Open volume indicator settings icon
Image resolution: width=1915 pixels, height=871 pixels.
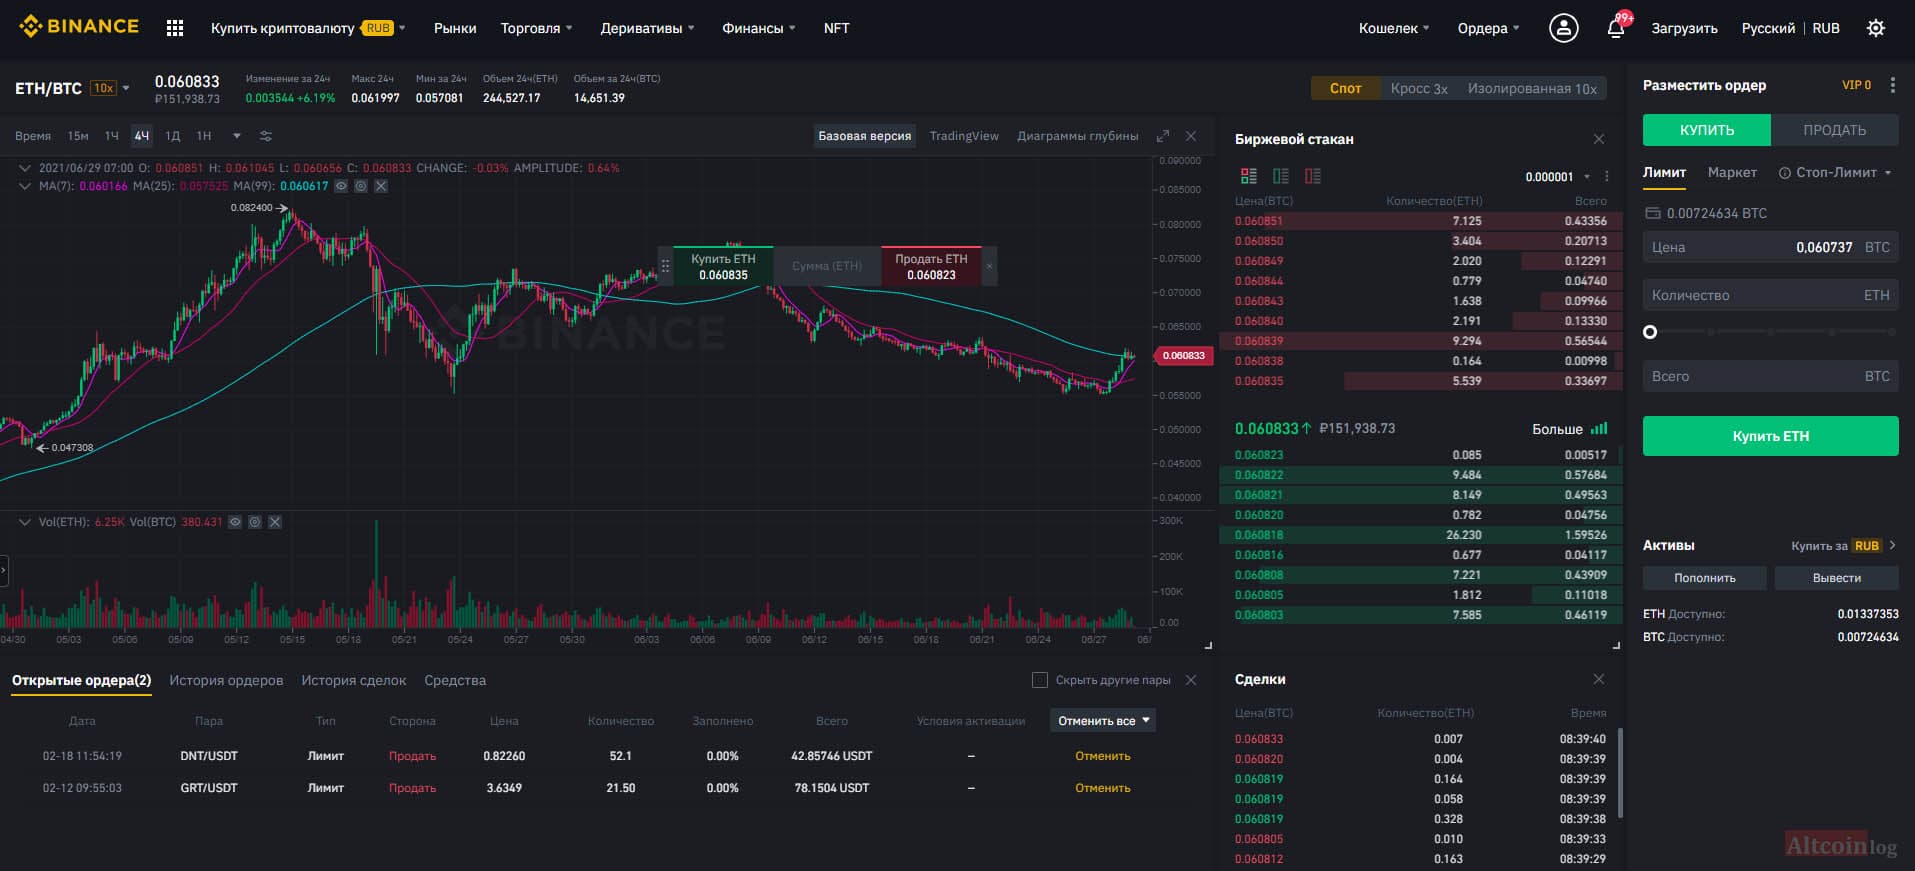255,522
